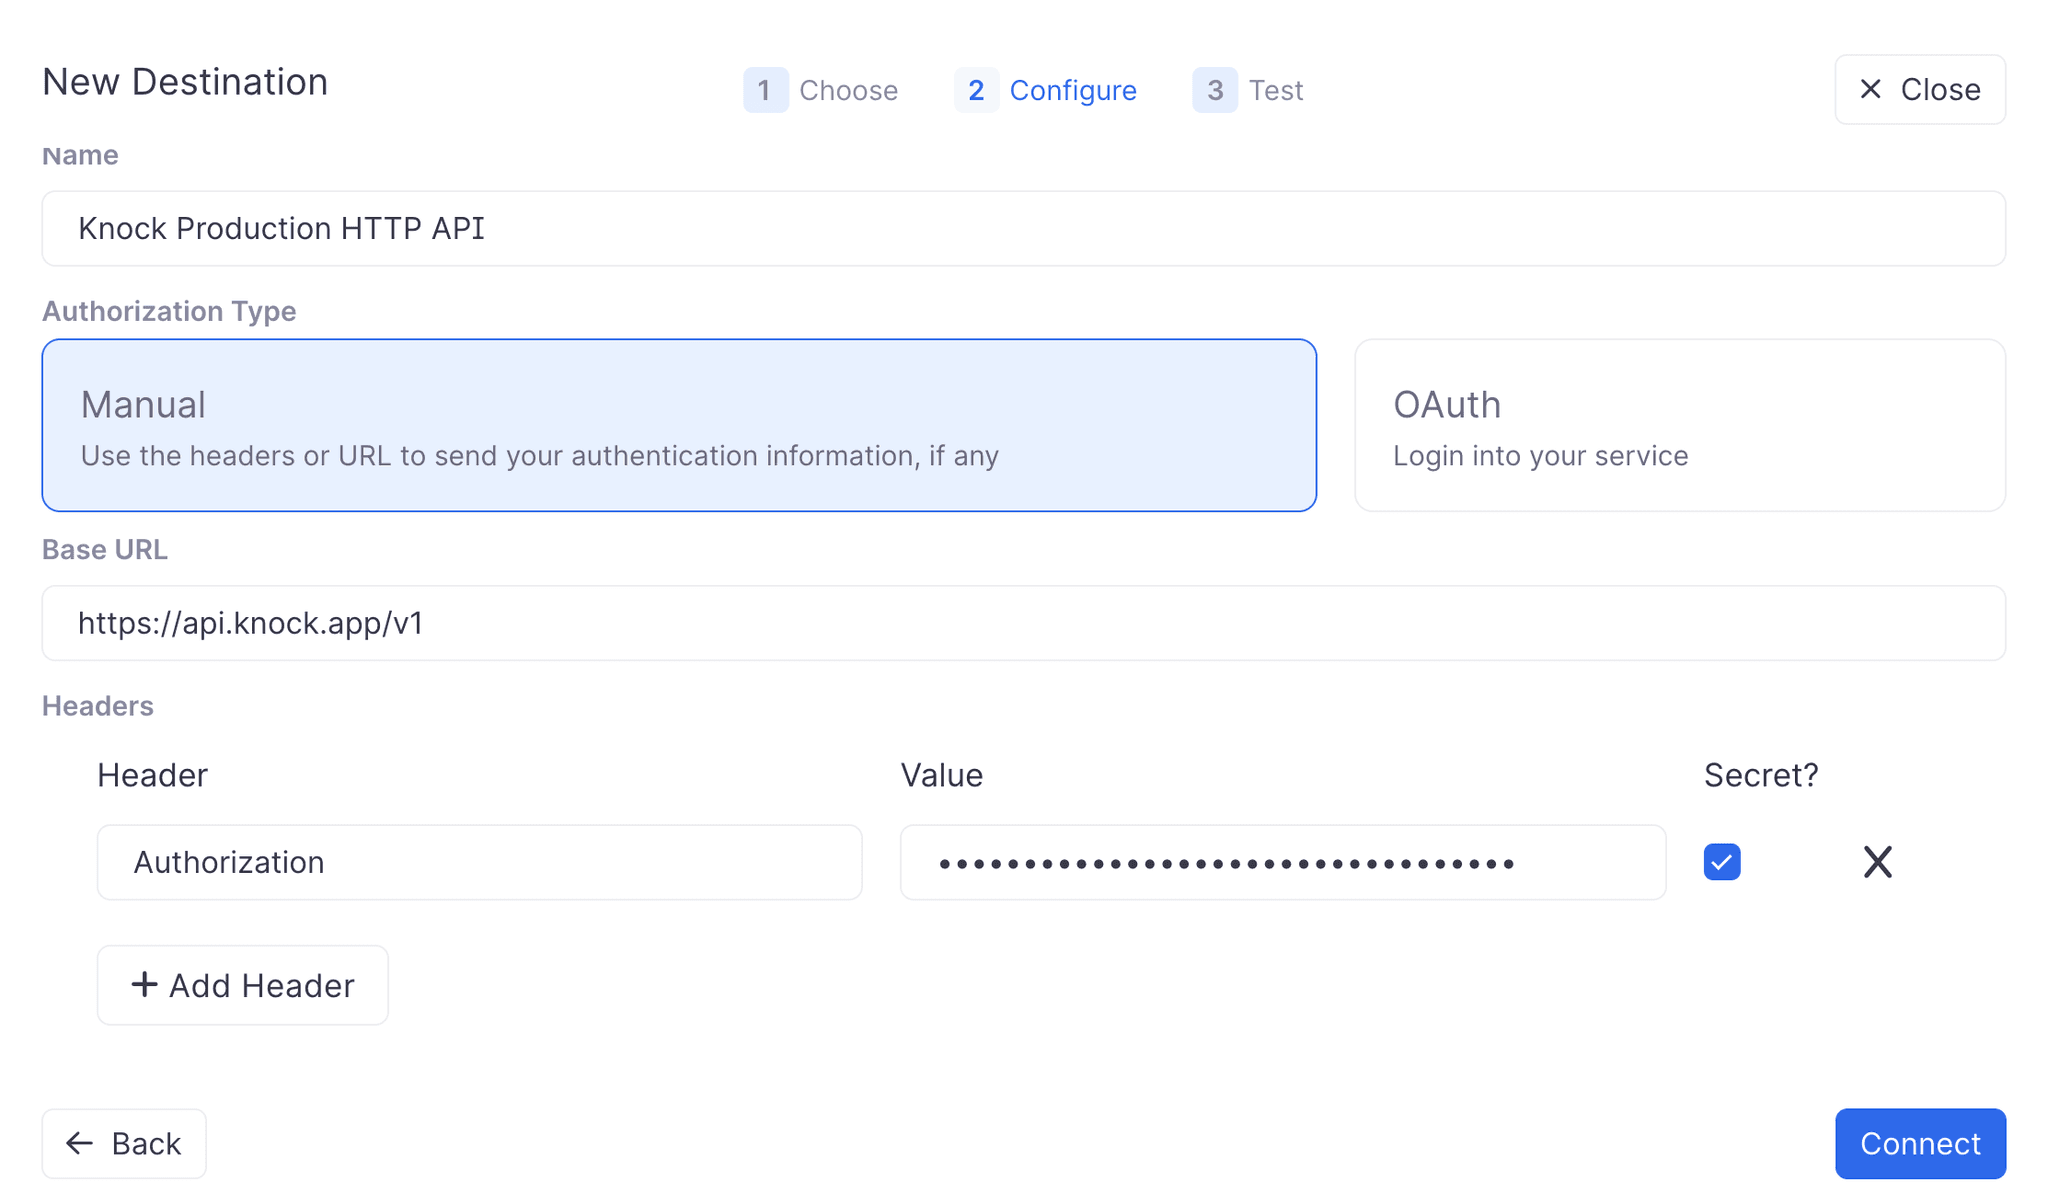Viewport: 2048px width, 1203px height.
Task: Click the step 1 number badge
Action: coord(766,90)
